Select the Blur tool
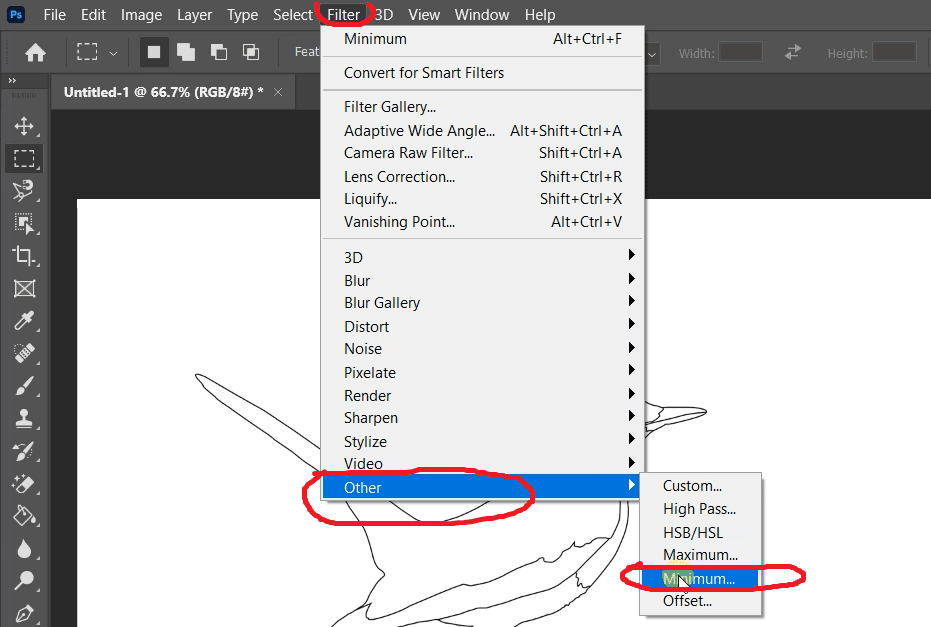This screenshot has height=627, width=931. [24, 549]
